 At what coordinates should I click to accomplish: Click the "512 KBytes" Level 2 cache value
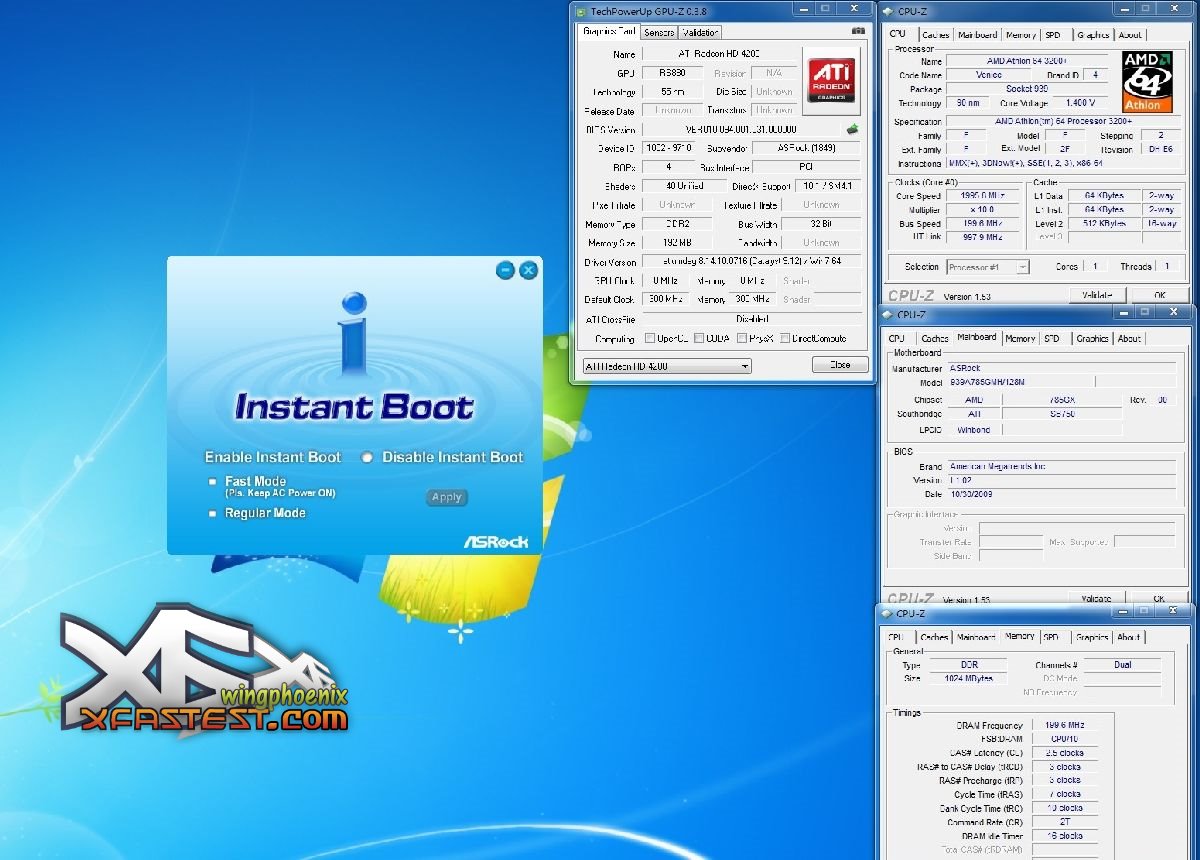point(1103,223)
